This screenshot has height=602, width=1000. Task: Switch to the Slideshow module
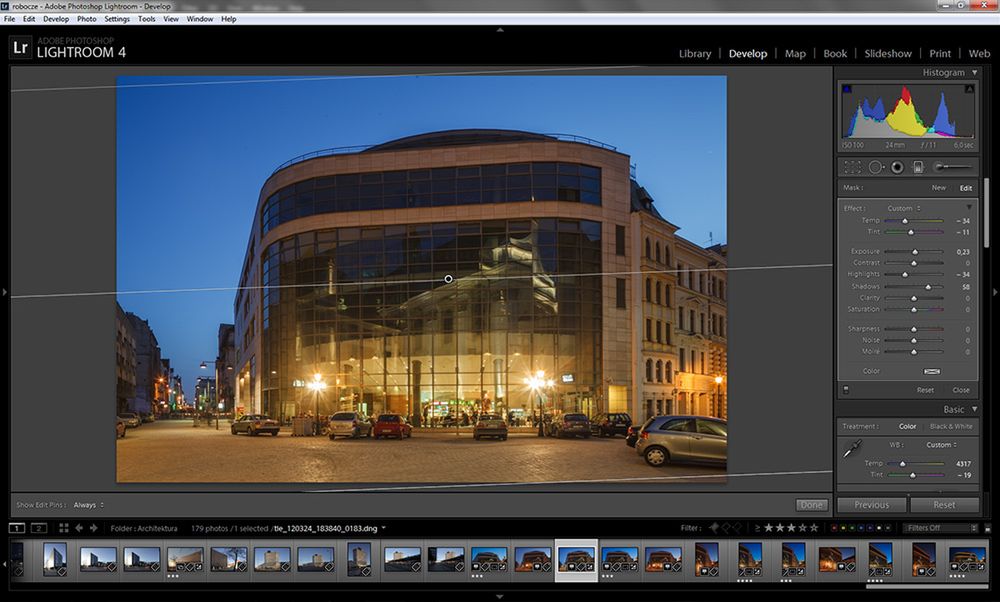[888, 54]
